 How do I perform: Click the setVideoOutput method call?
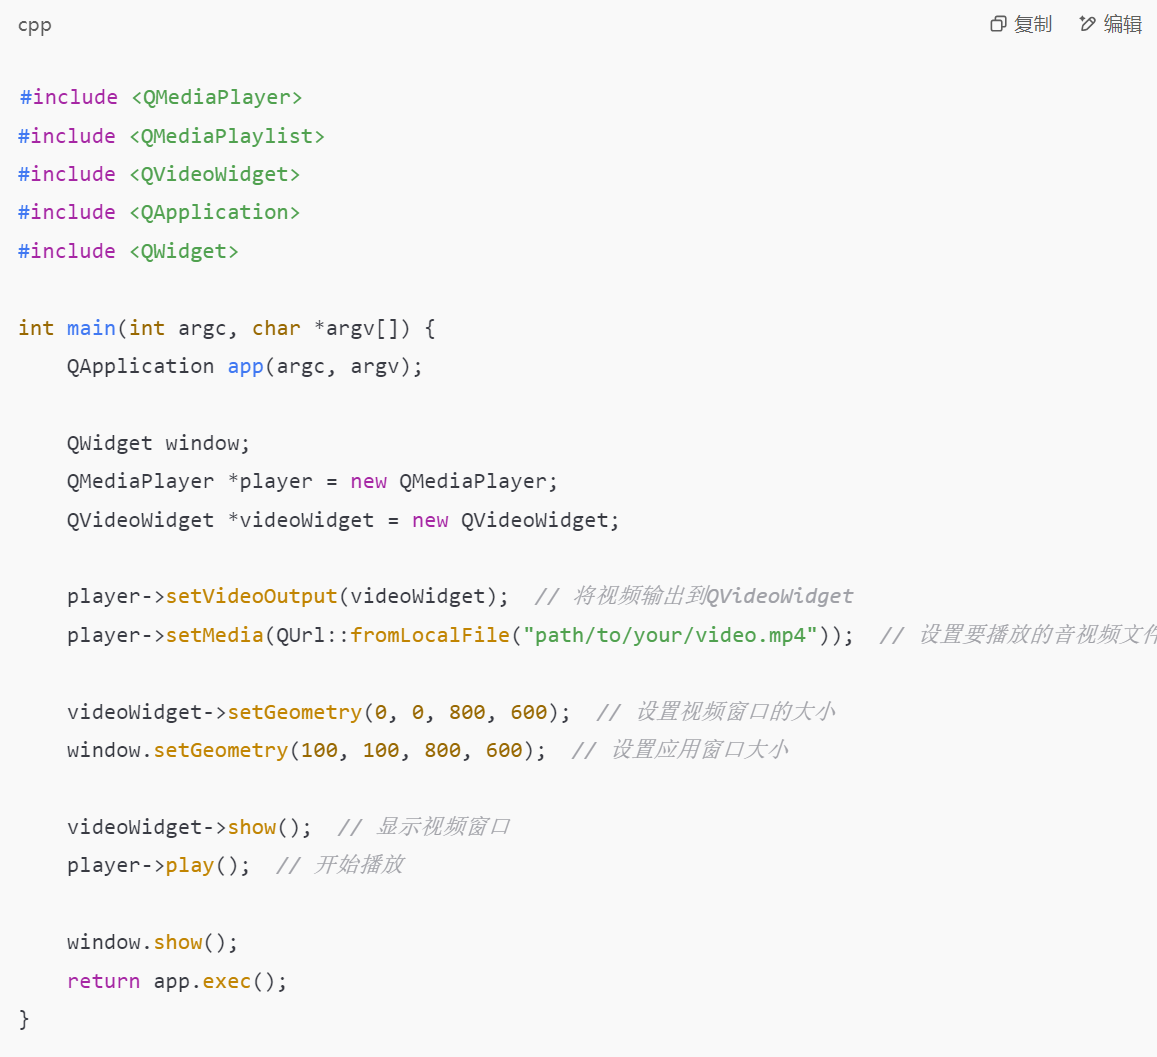pyautogui.click(x=251, y=596)
